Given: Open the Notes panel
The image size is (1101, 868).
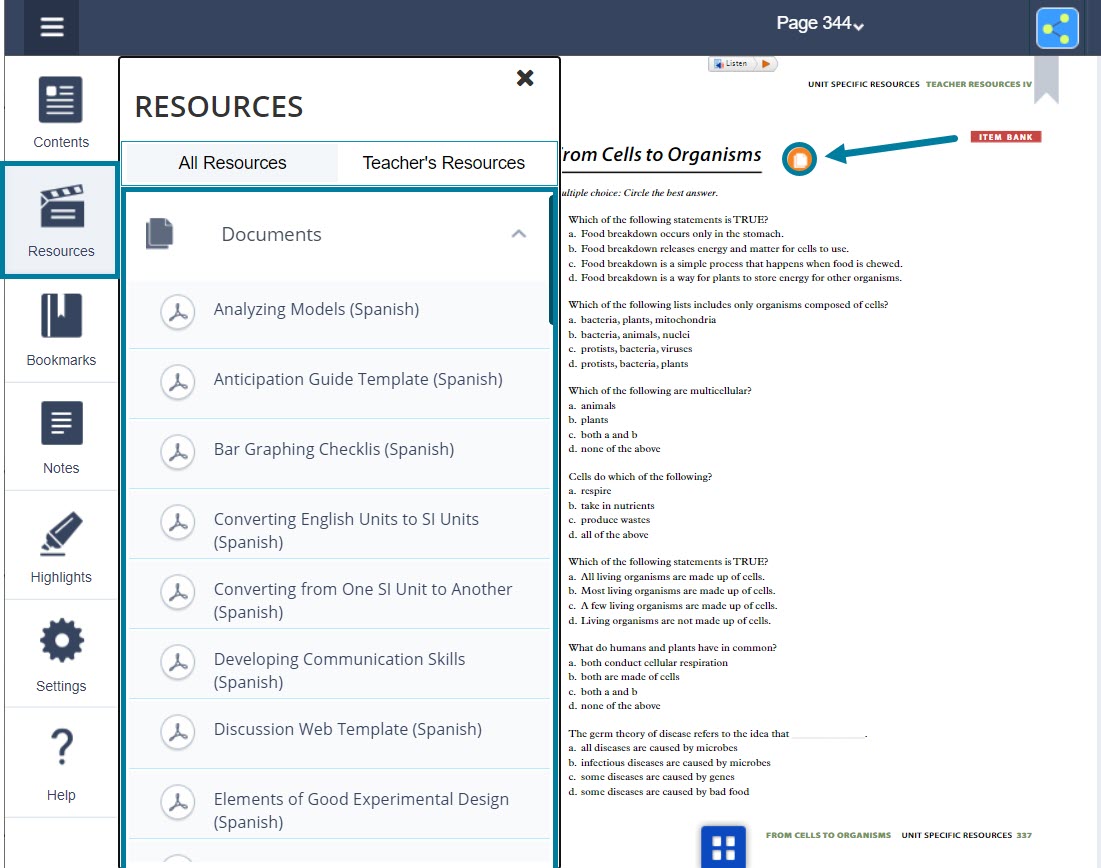Looking at the screenshot, I should [61, 438].
